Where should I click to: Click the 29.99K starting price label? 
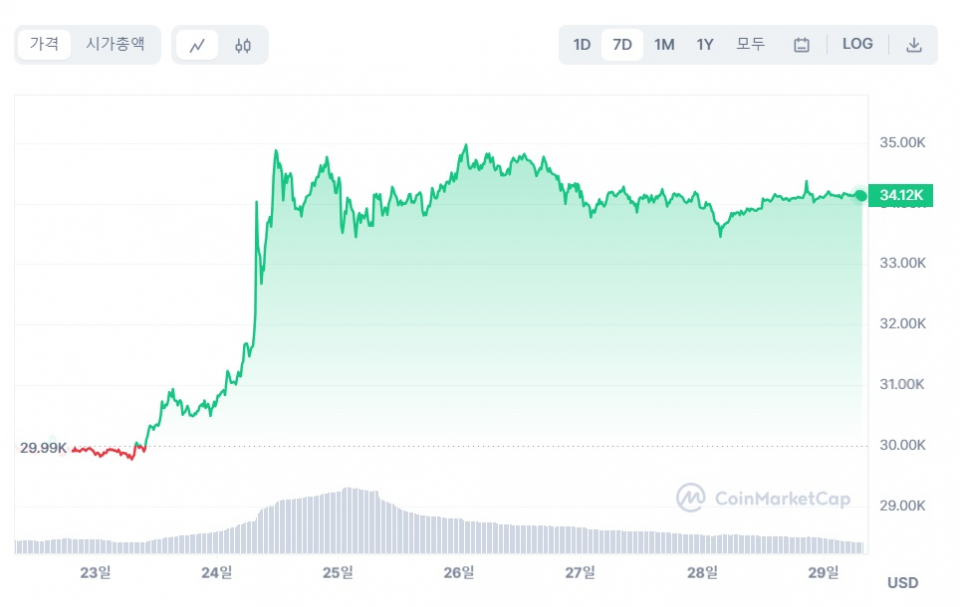point(43,448)
